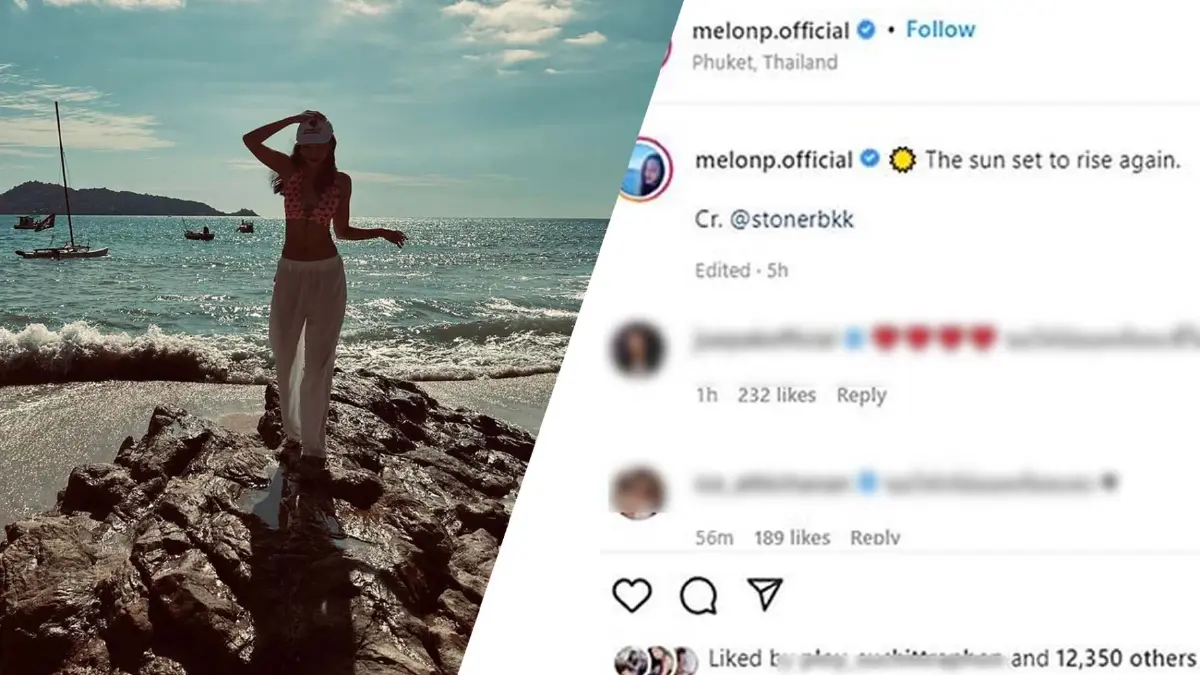The image size is (1200, 675).
Task: Open melonp.official header username
Action: [x=771, y=30]
